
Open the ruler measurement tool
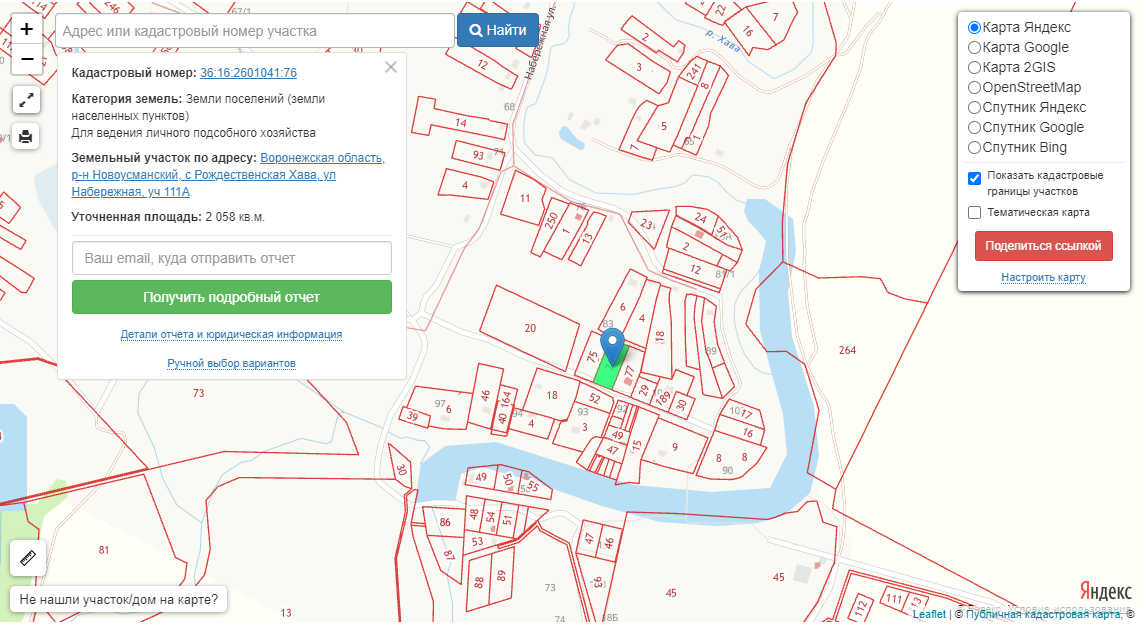[27, 558]
